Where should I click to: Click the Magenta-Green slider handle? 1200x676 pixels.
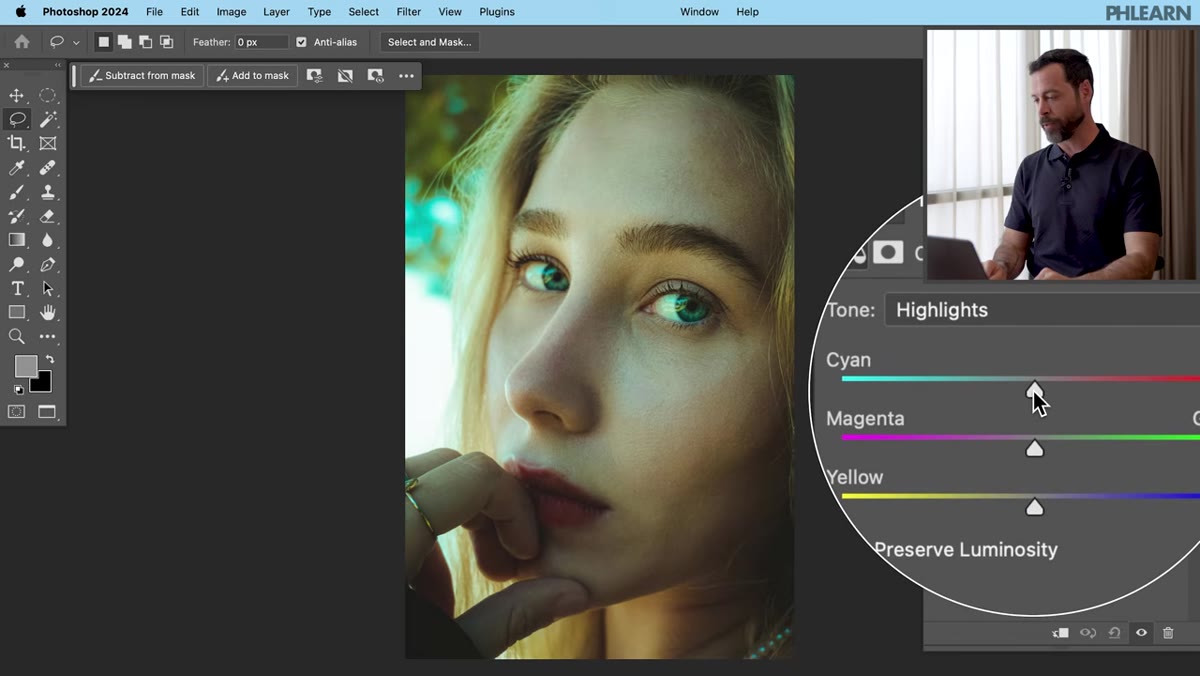(x=1035, y=448)
